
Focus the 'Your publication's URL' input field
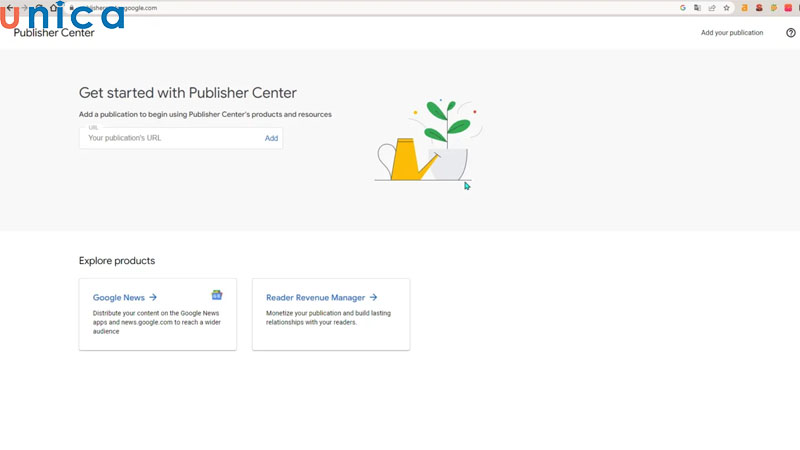tap(170, 138)
